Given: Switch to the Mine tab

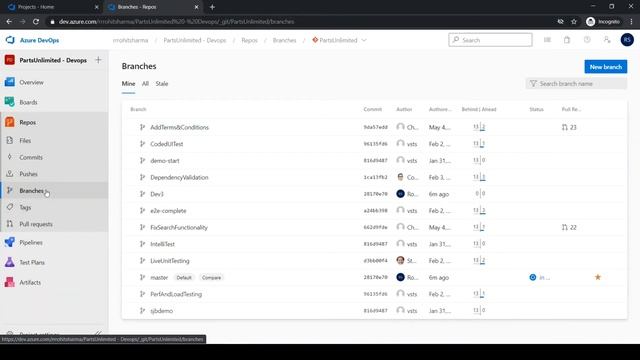Looking at the screenshot, I should click(128, 84).
